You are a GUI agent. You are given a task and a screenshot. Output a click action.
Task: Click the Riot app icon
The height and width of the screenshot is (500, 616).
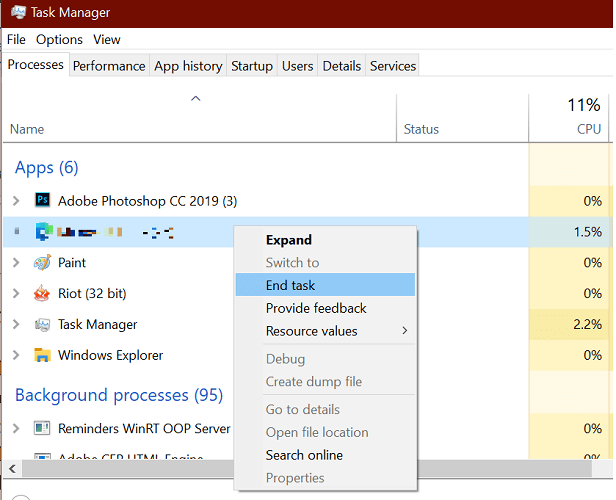click(42, 293)
